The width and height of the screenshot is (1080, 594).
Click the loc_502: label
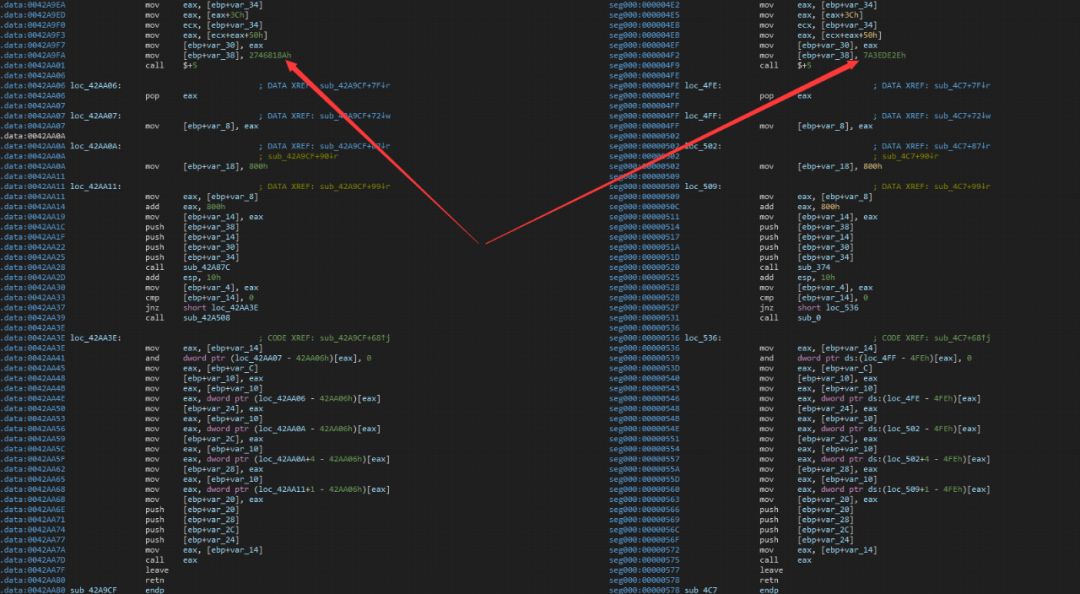[703, 147]
